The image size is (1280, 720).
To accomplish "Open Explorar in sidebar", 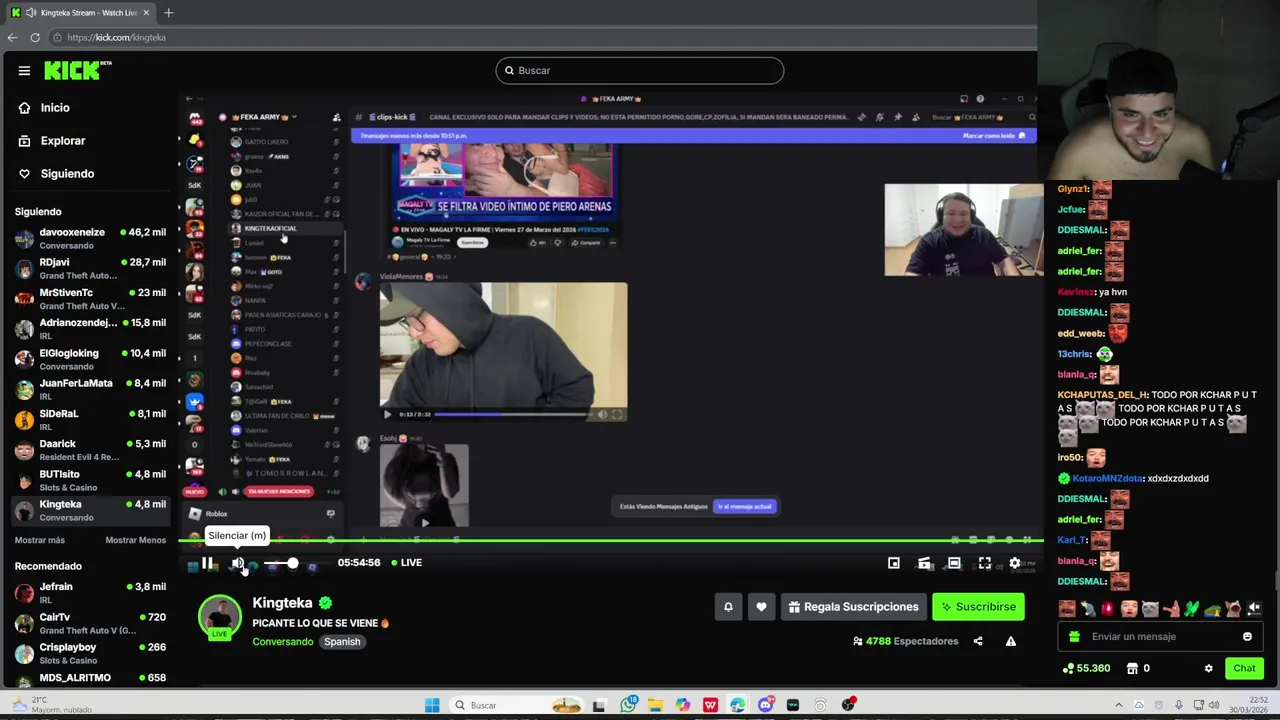I will [62, 141].
